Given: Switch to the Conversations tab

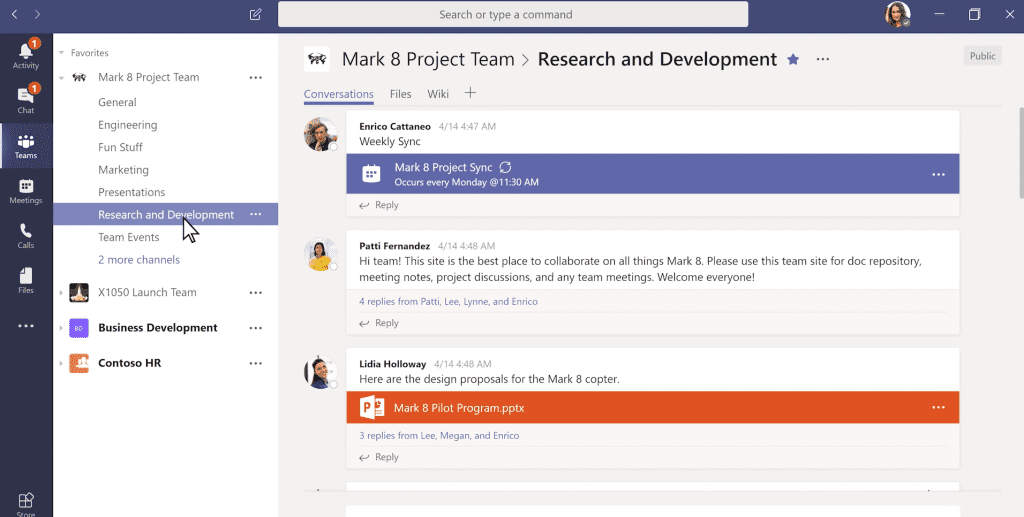Looking at the screenshot, I should click(338, 94).
